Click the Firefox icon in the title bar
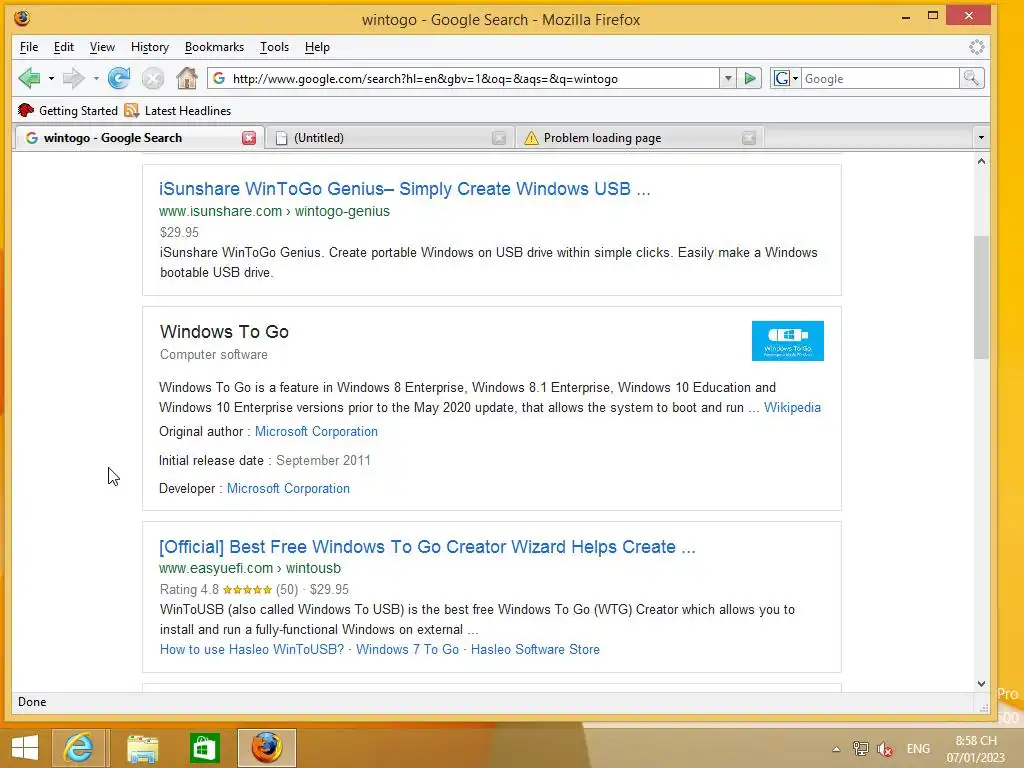This screenshot has height=768, width=1024. (22, 18)
